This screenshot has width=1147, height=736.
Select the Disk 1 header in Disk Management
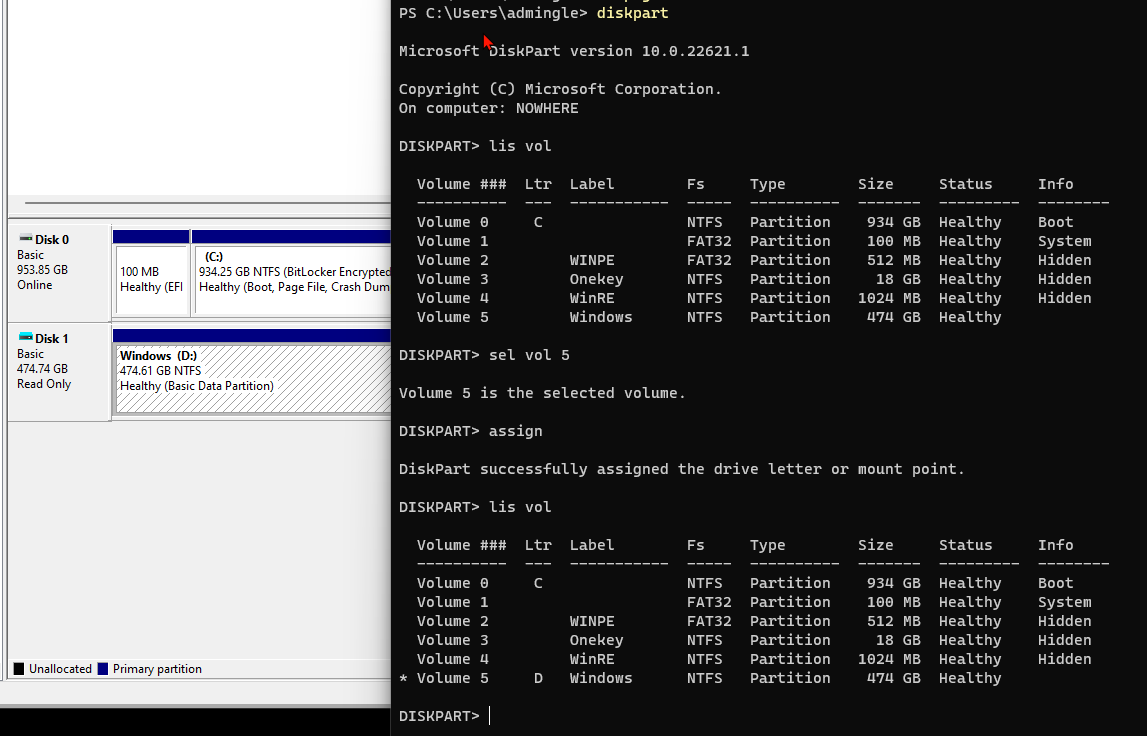[x=59, y=372]
